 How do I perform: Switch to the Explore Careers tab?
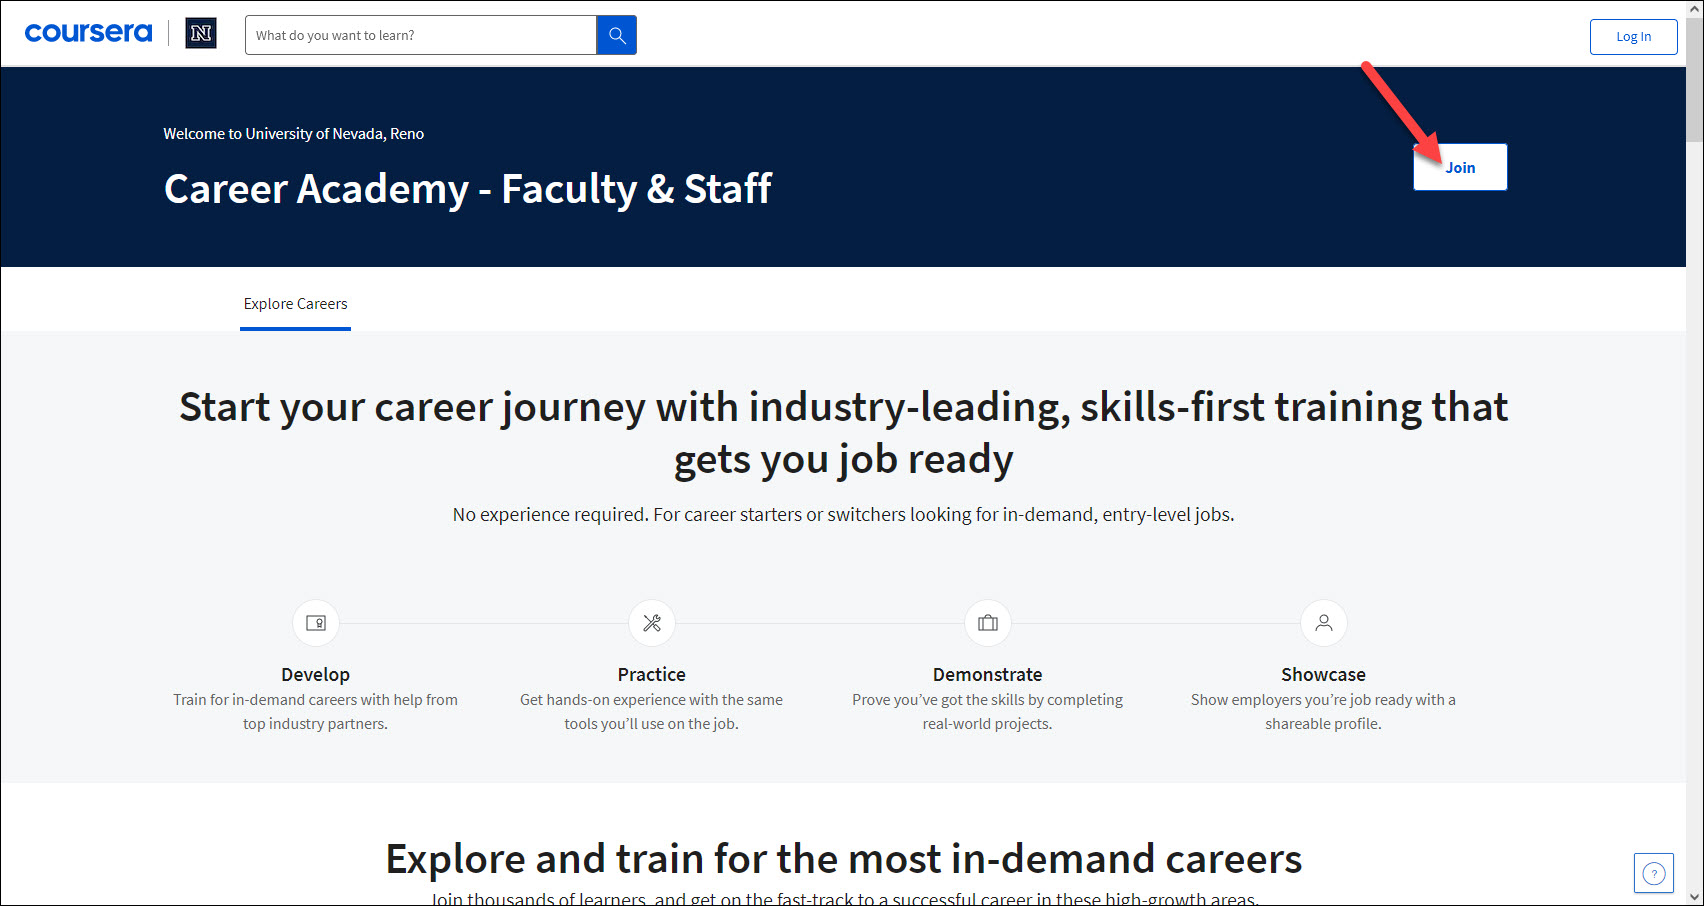coord(295,303)
